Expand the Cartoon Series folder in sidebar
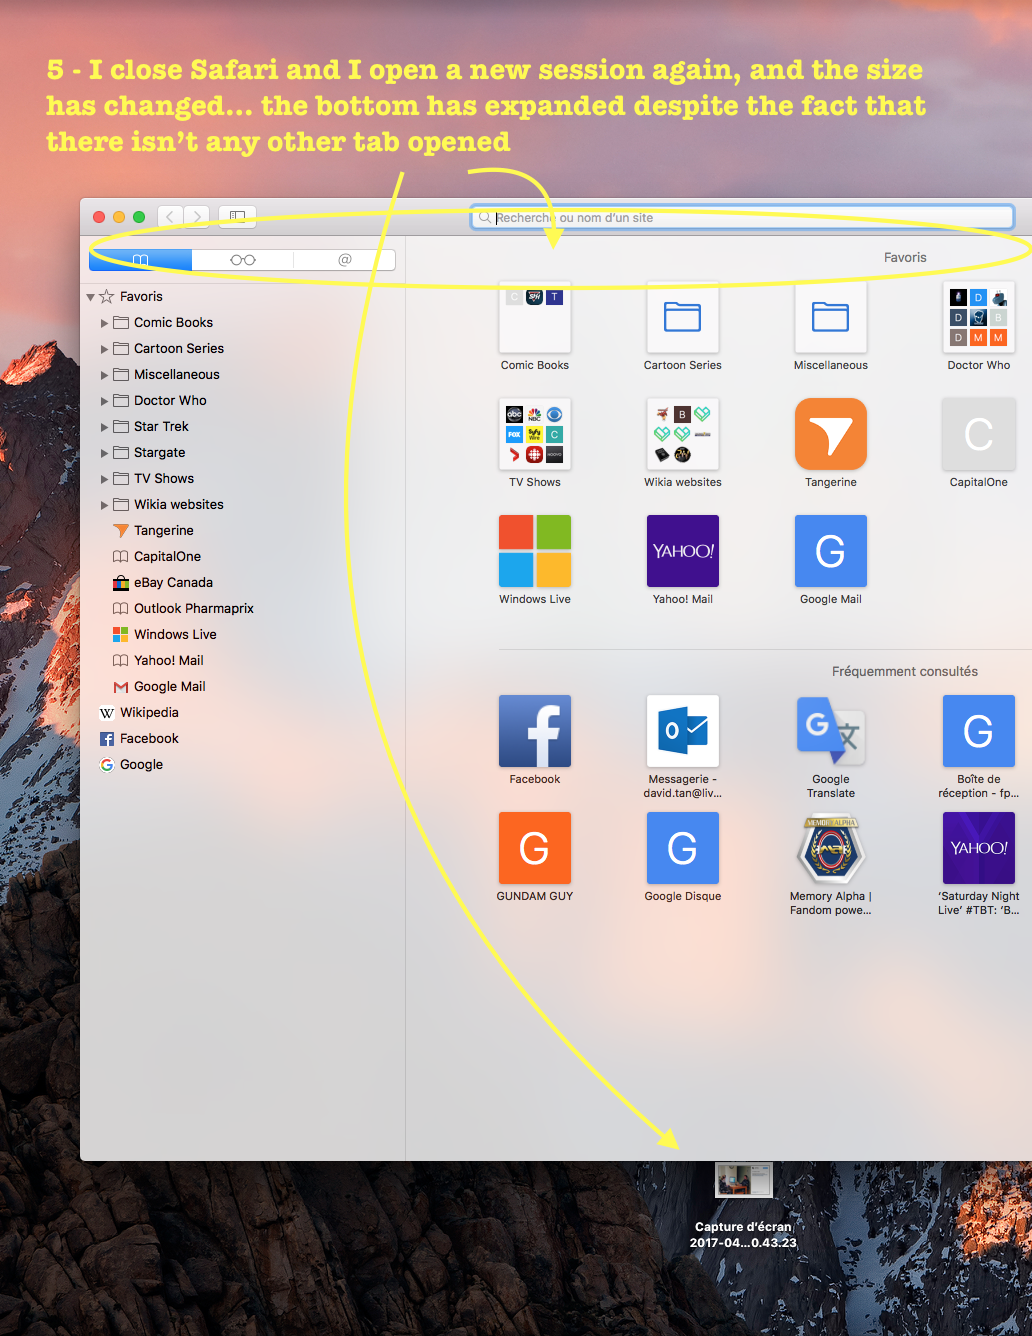This screenshot has height=1336, width=1032. tap(105, 349)
